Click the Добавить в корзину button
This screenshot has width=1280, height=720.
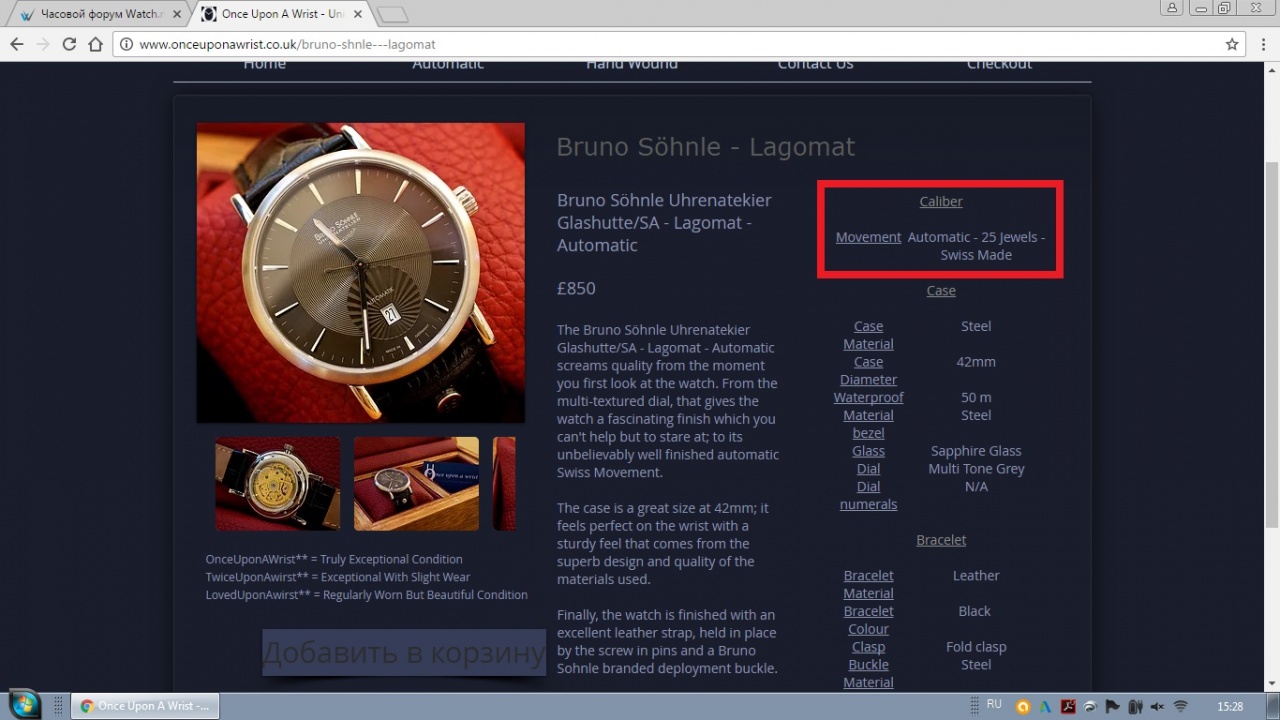point(403,653)
